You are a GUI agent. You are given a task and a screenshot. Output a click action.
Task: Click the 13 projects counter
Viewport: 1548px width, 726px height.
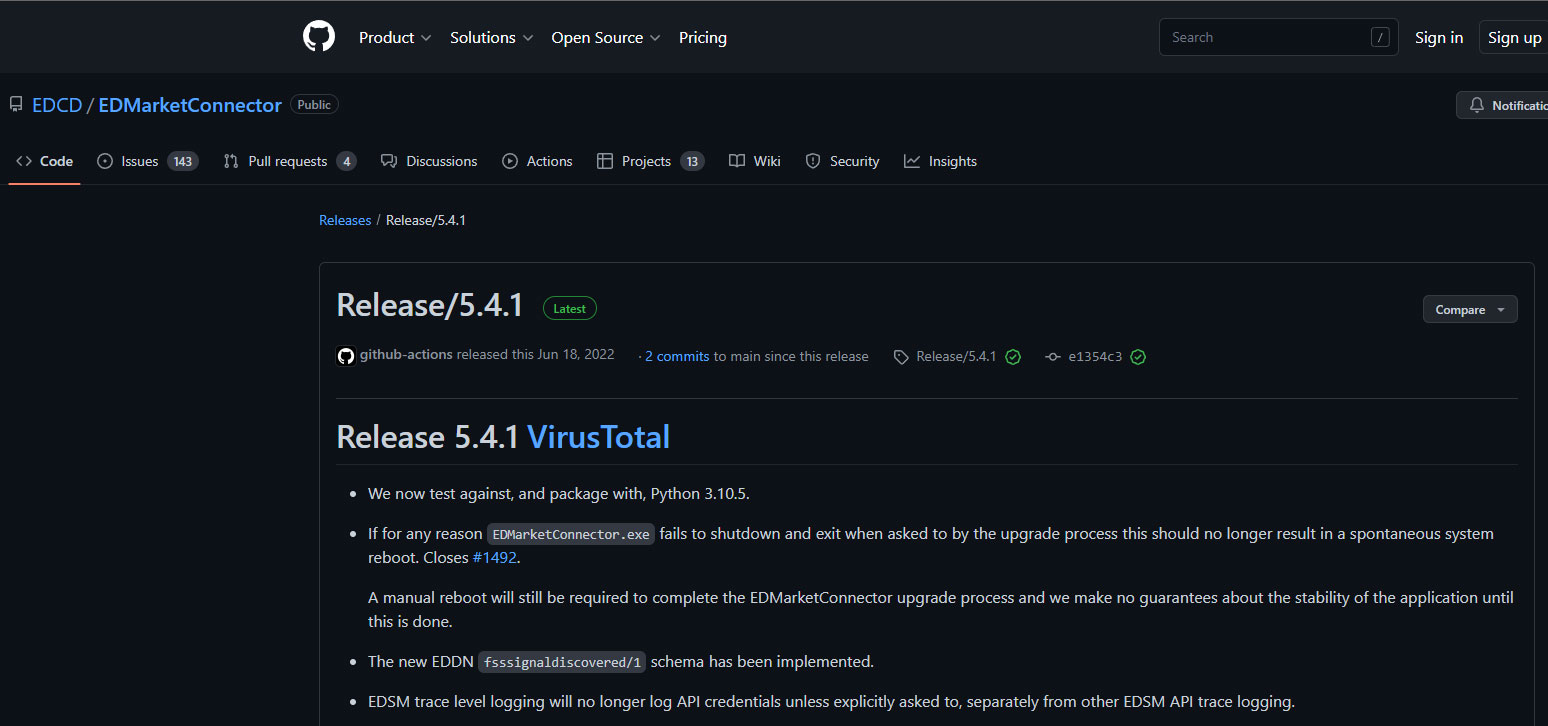(x=692, y=161)
